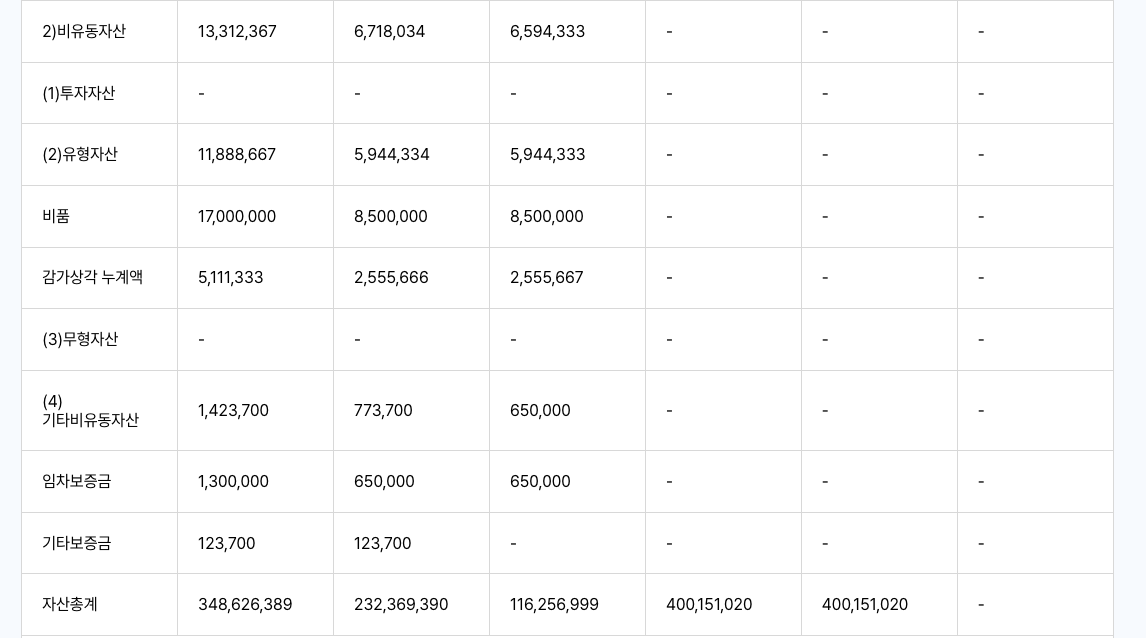Click the 11,888,667 value cell
Screen dimensions: 1146x638
[x=237, y=155]
